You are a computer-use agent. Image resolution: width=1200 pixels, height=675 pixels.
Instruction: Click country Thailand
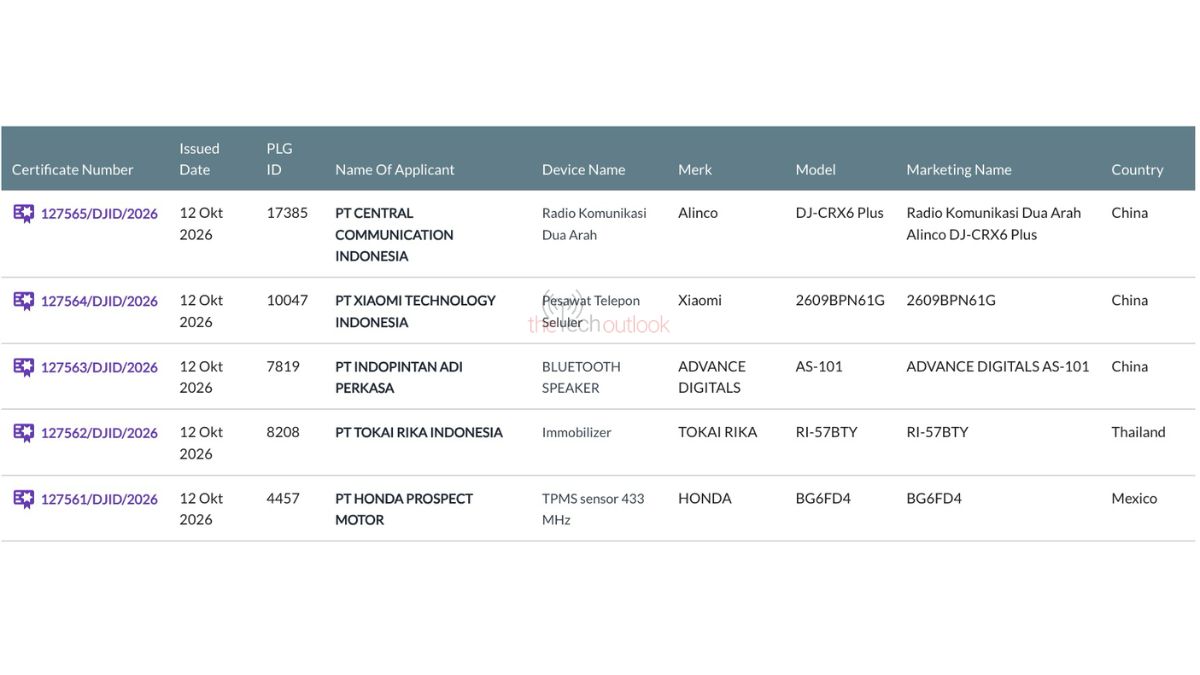click(1138, 432)
